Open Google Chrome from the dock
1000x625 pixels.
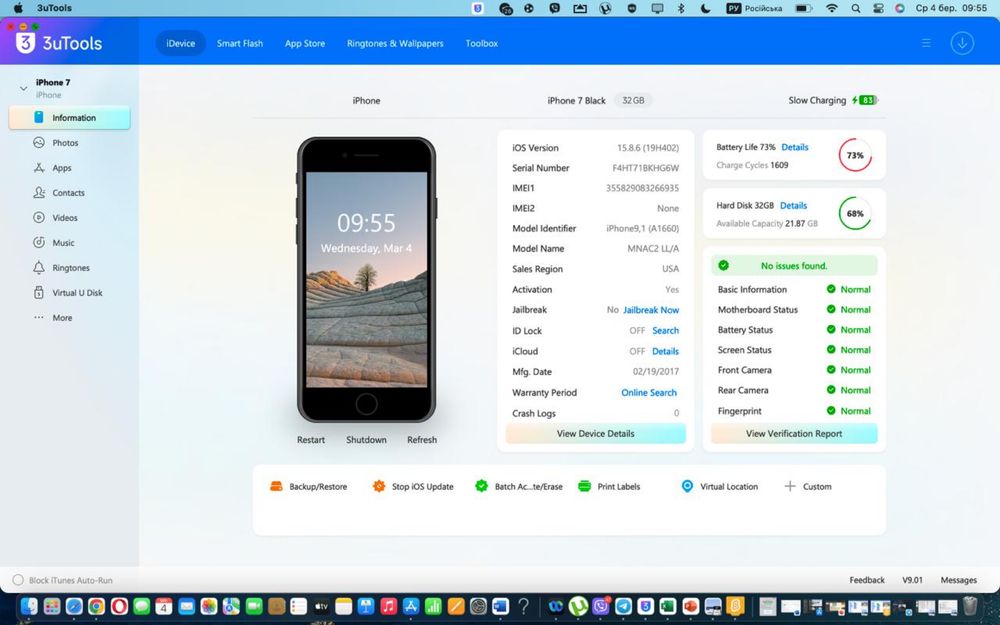point(96,606)
